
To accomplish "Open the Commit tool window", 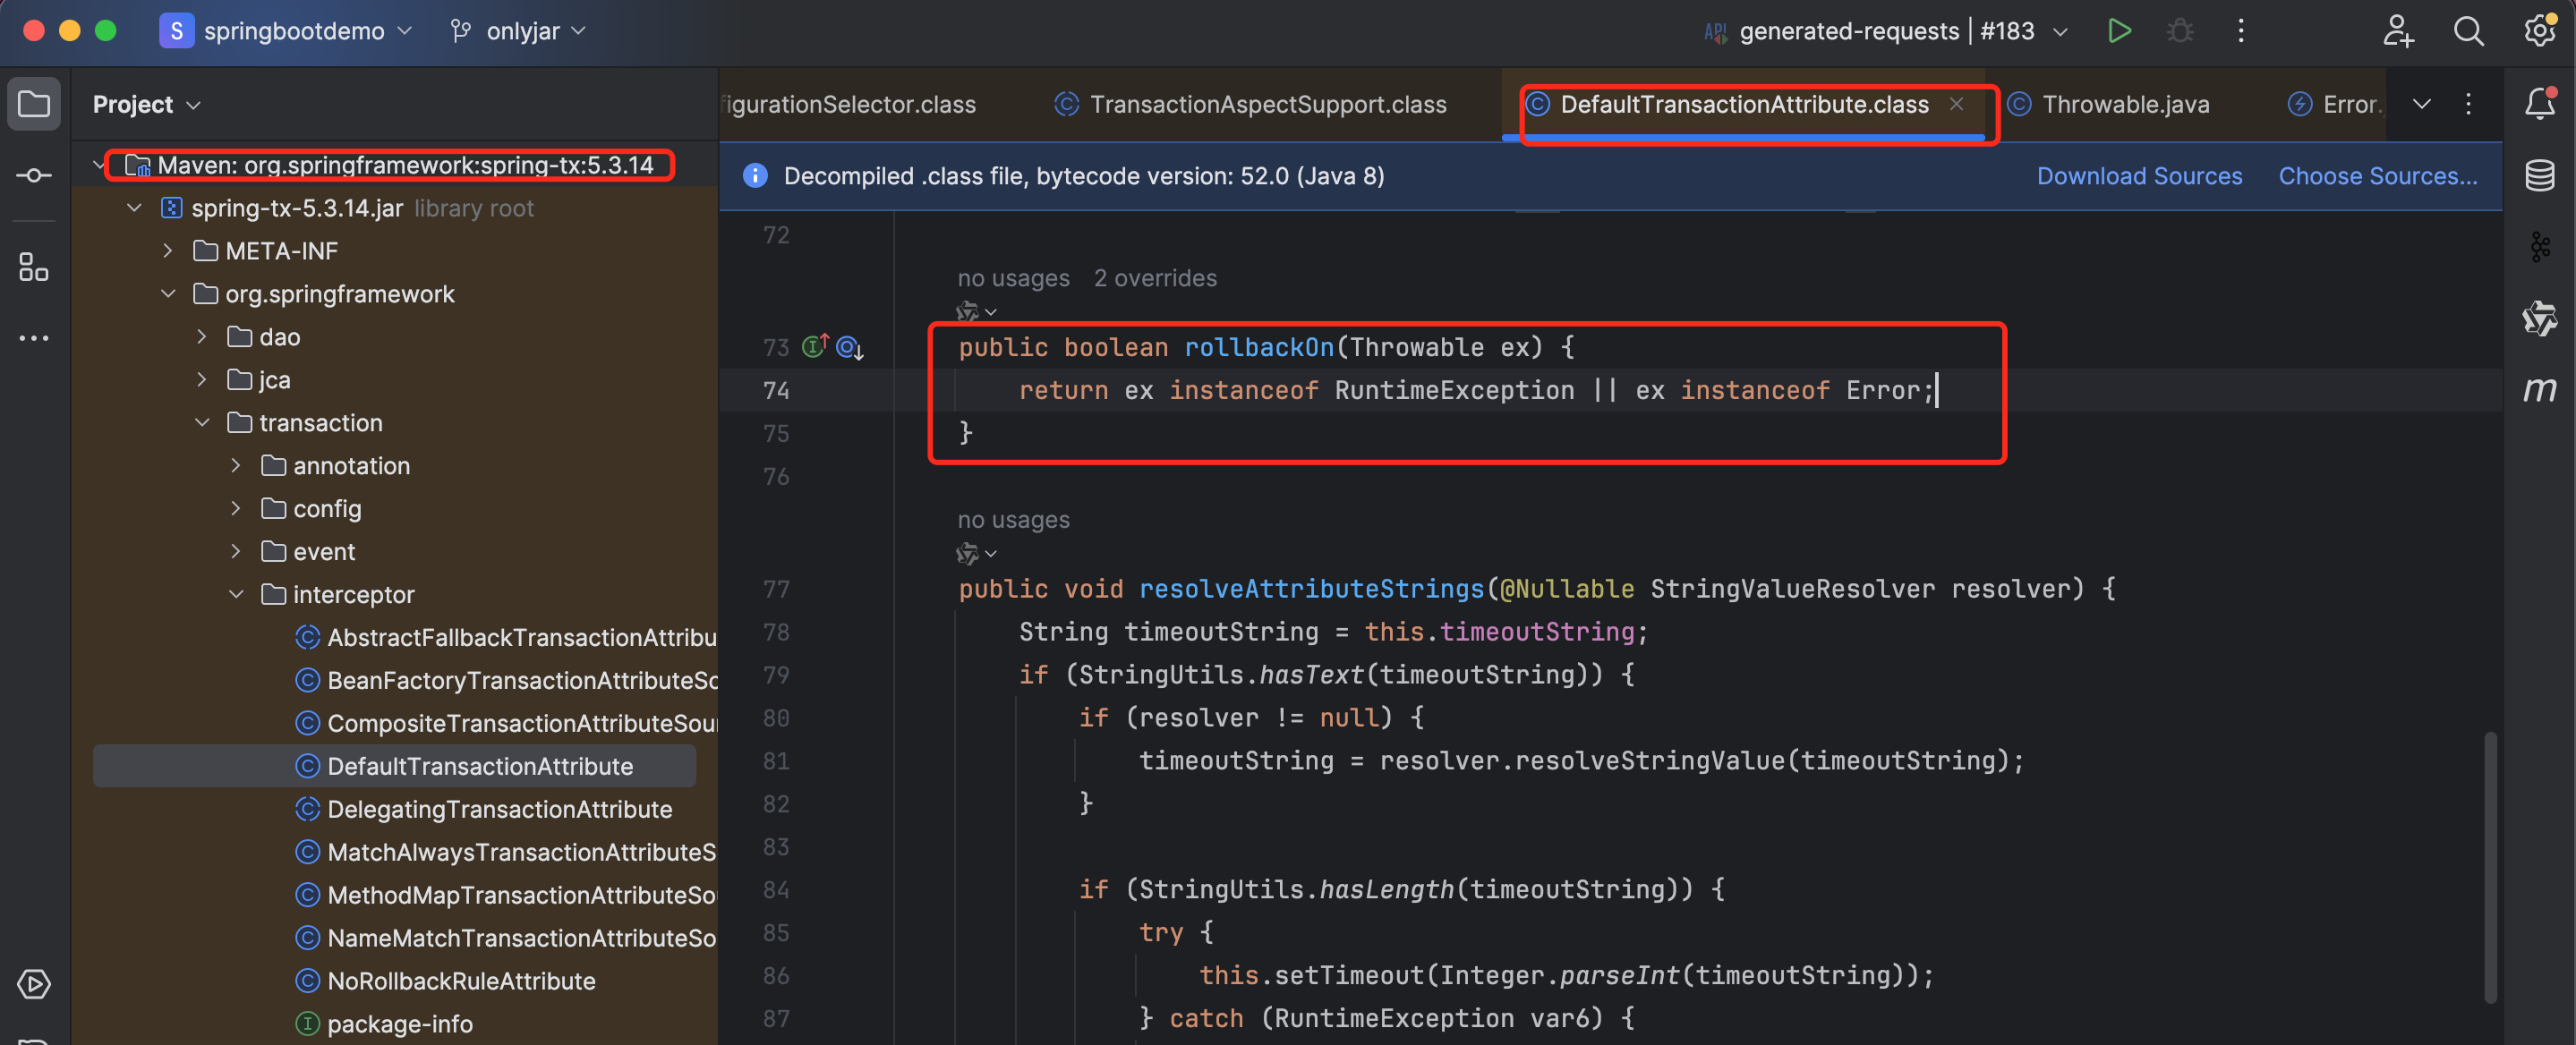I will [x=34, y=176].
